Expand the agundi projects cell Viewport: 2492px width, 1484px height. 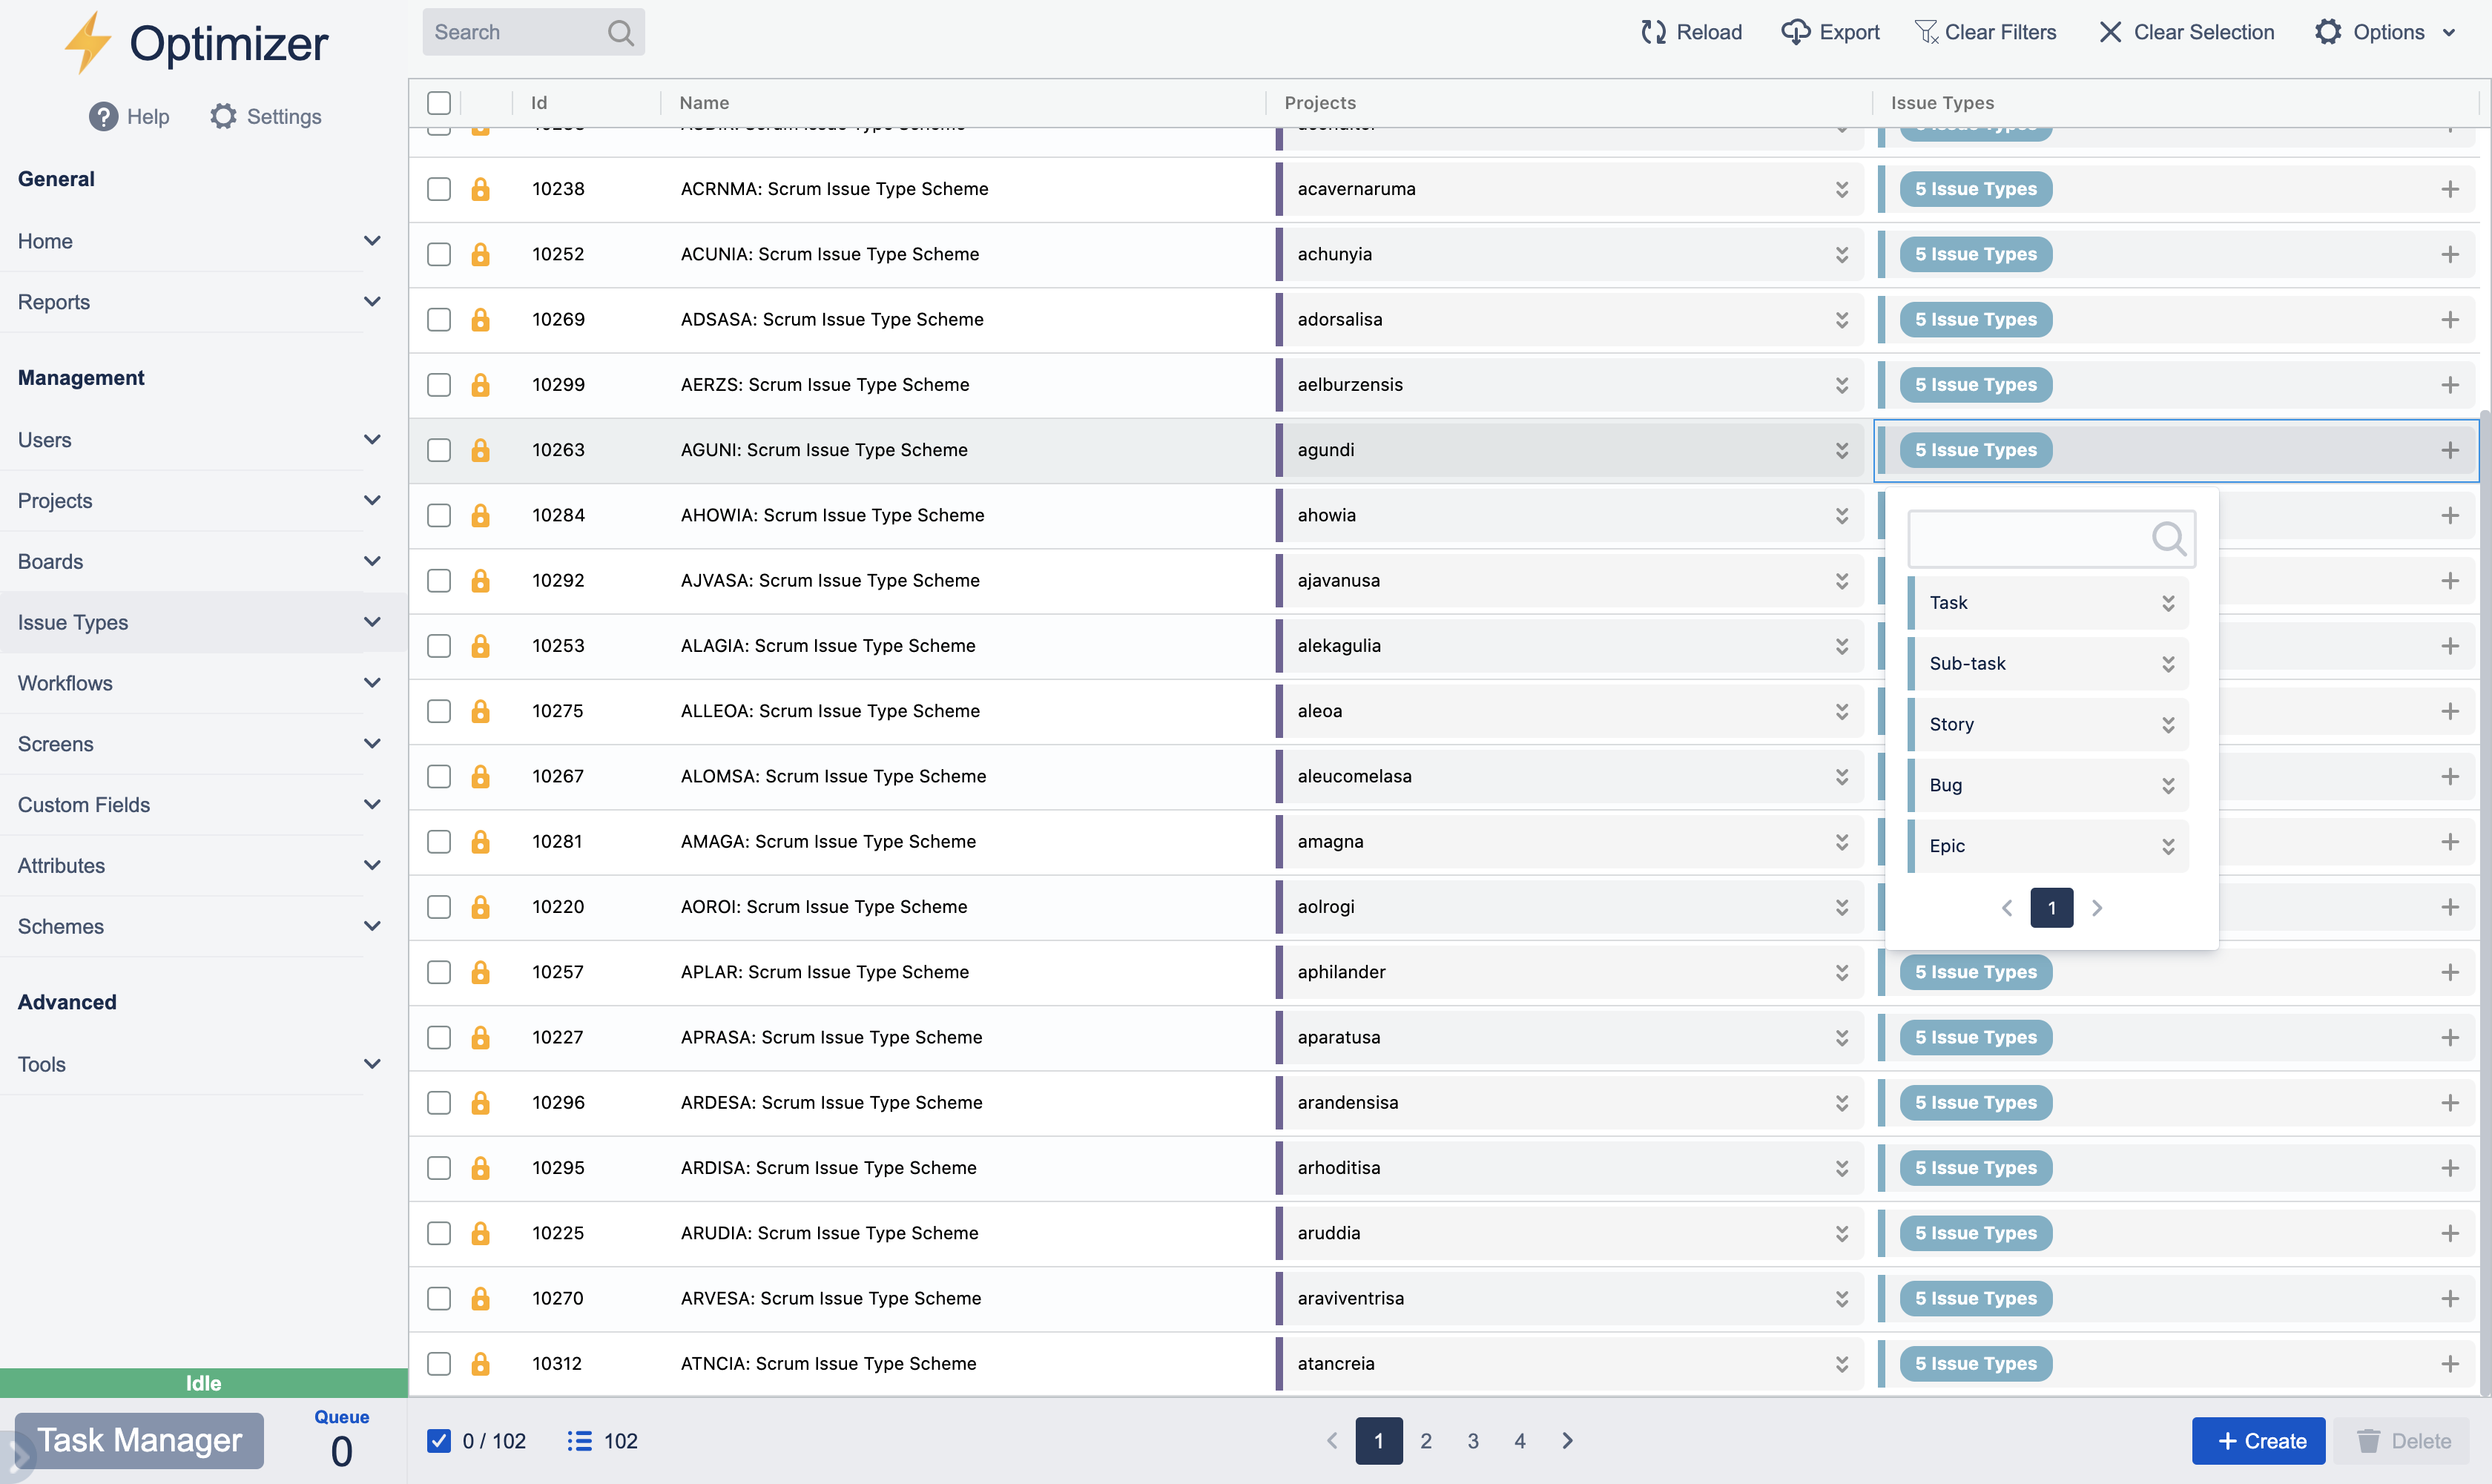(x=1841, y=450)
